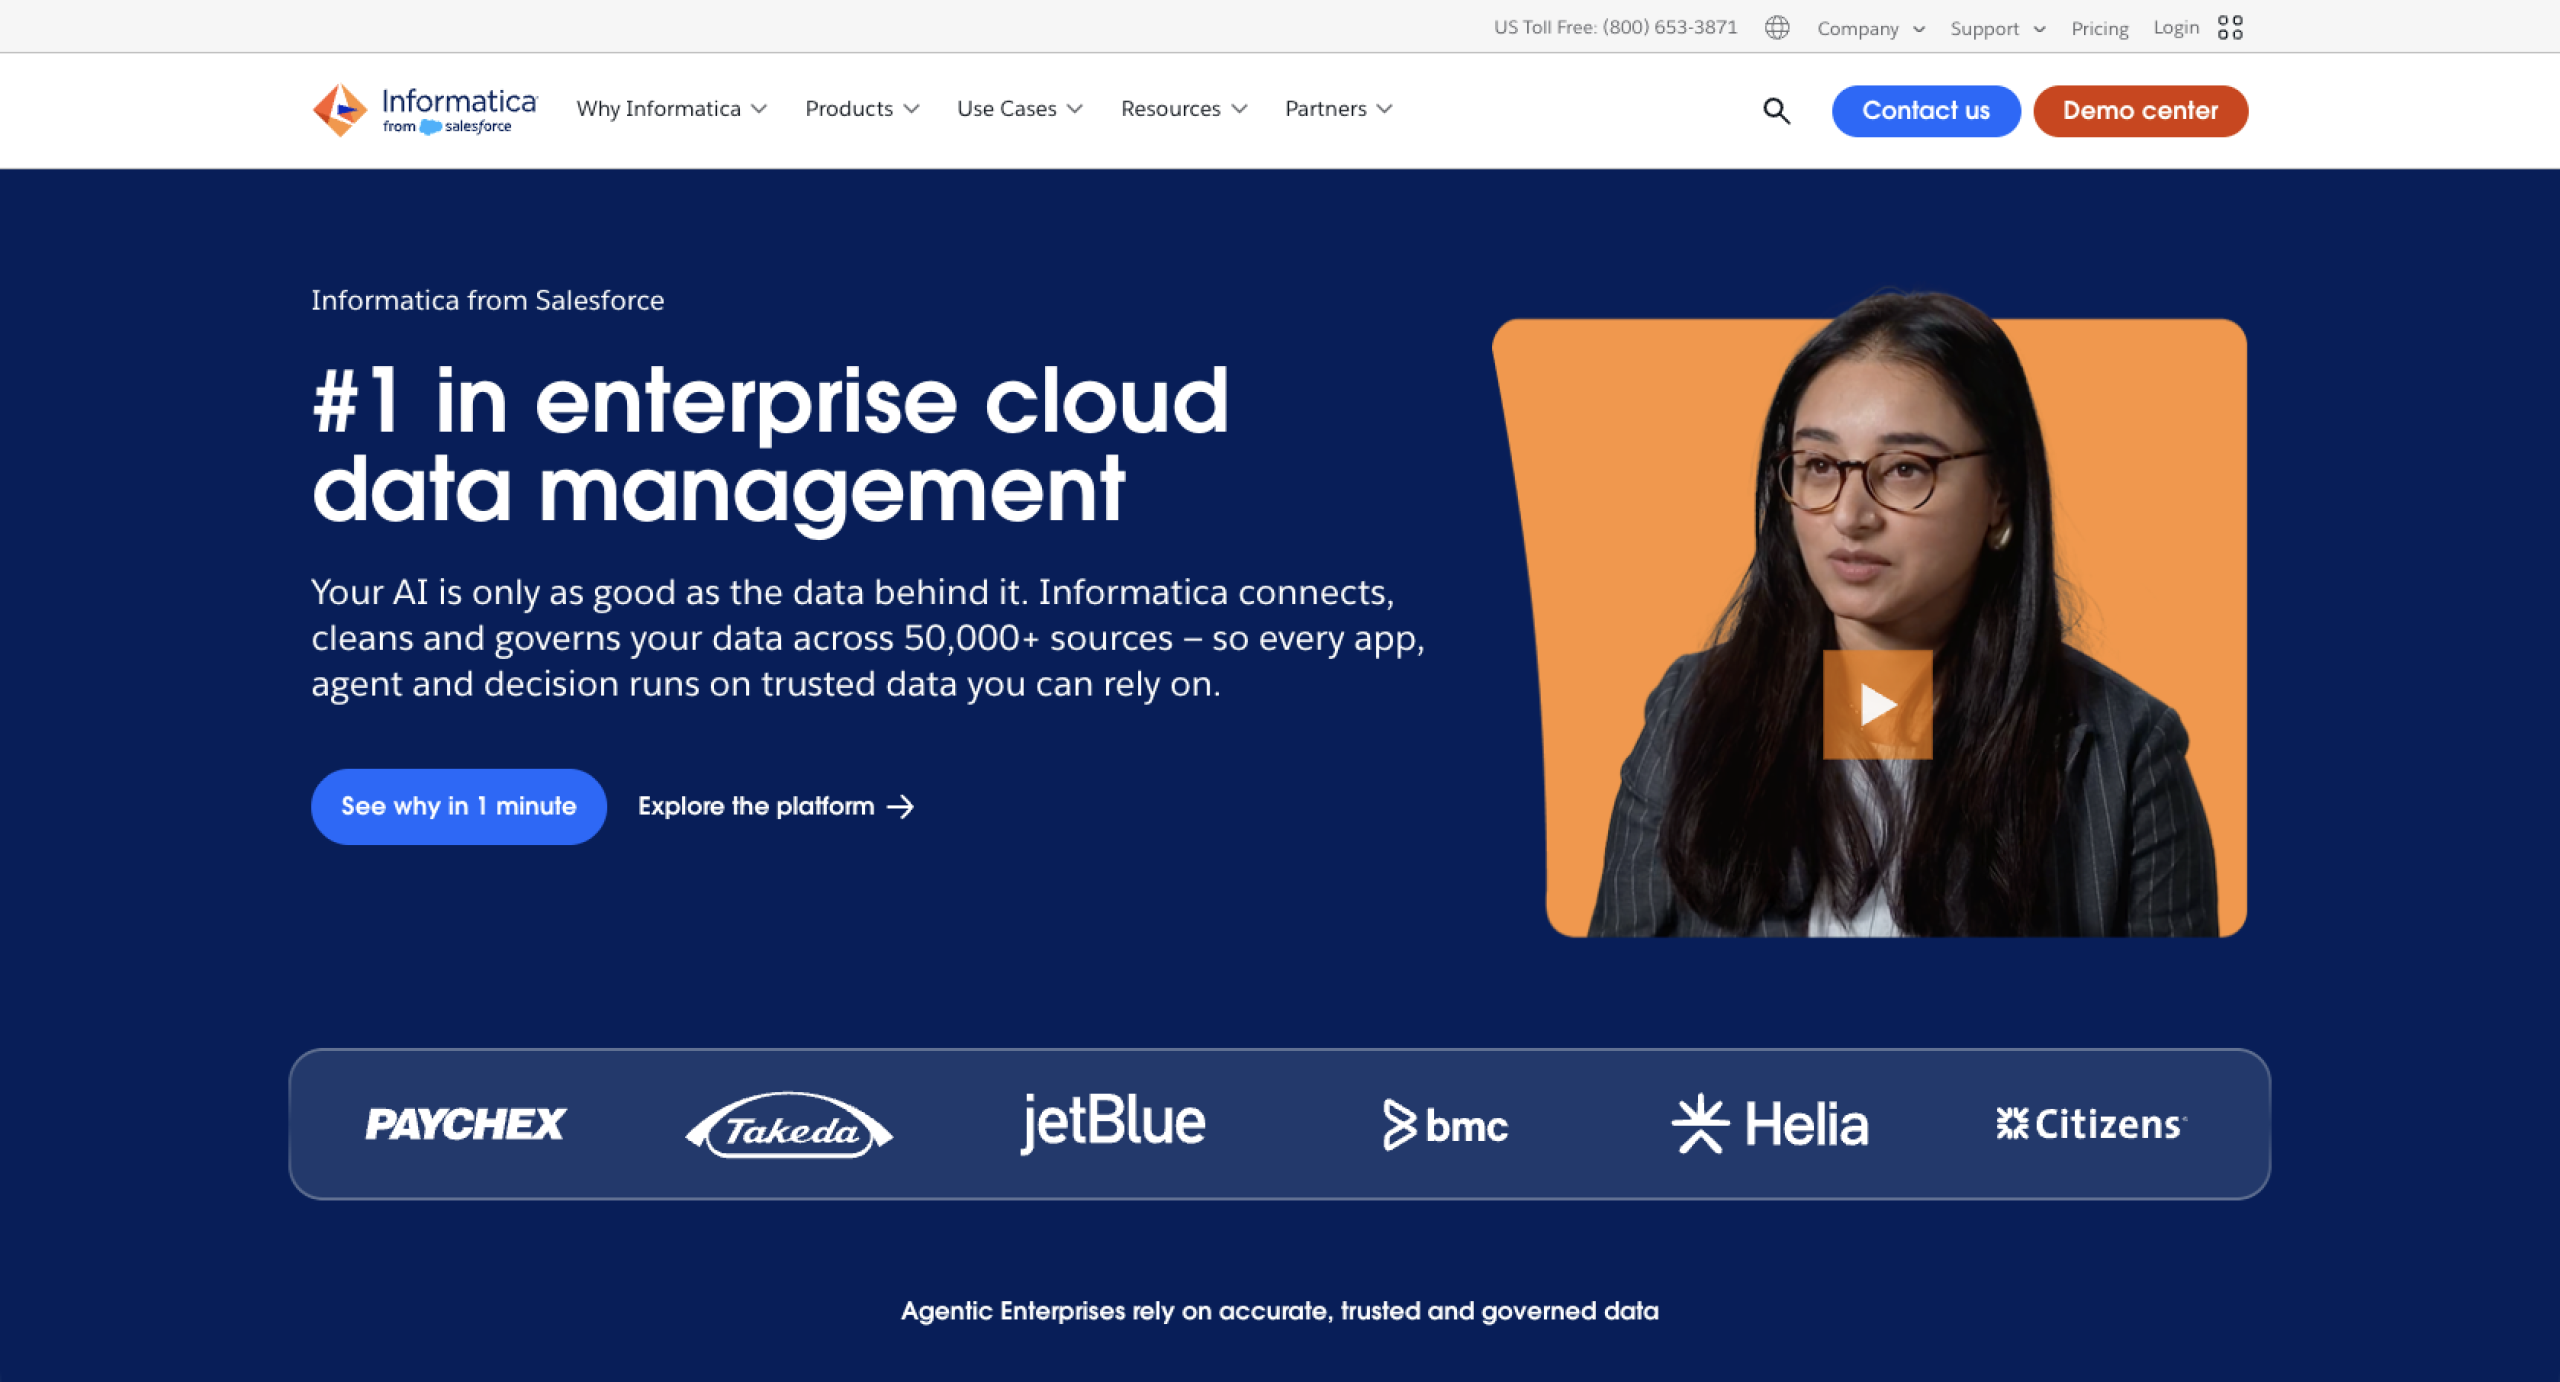
Task: Expand the Why Informatica menu
Action: point(671,108)
